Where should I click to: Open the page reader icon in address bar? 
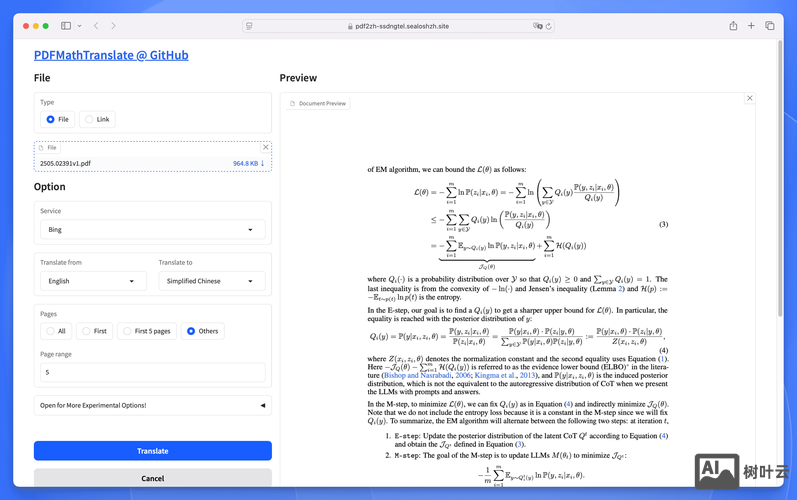pyautogui.click(x=249, y=26)
